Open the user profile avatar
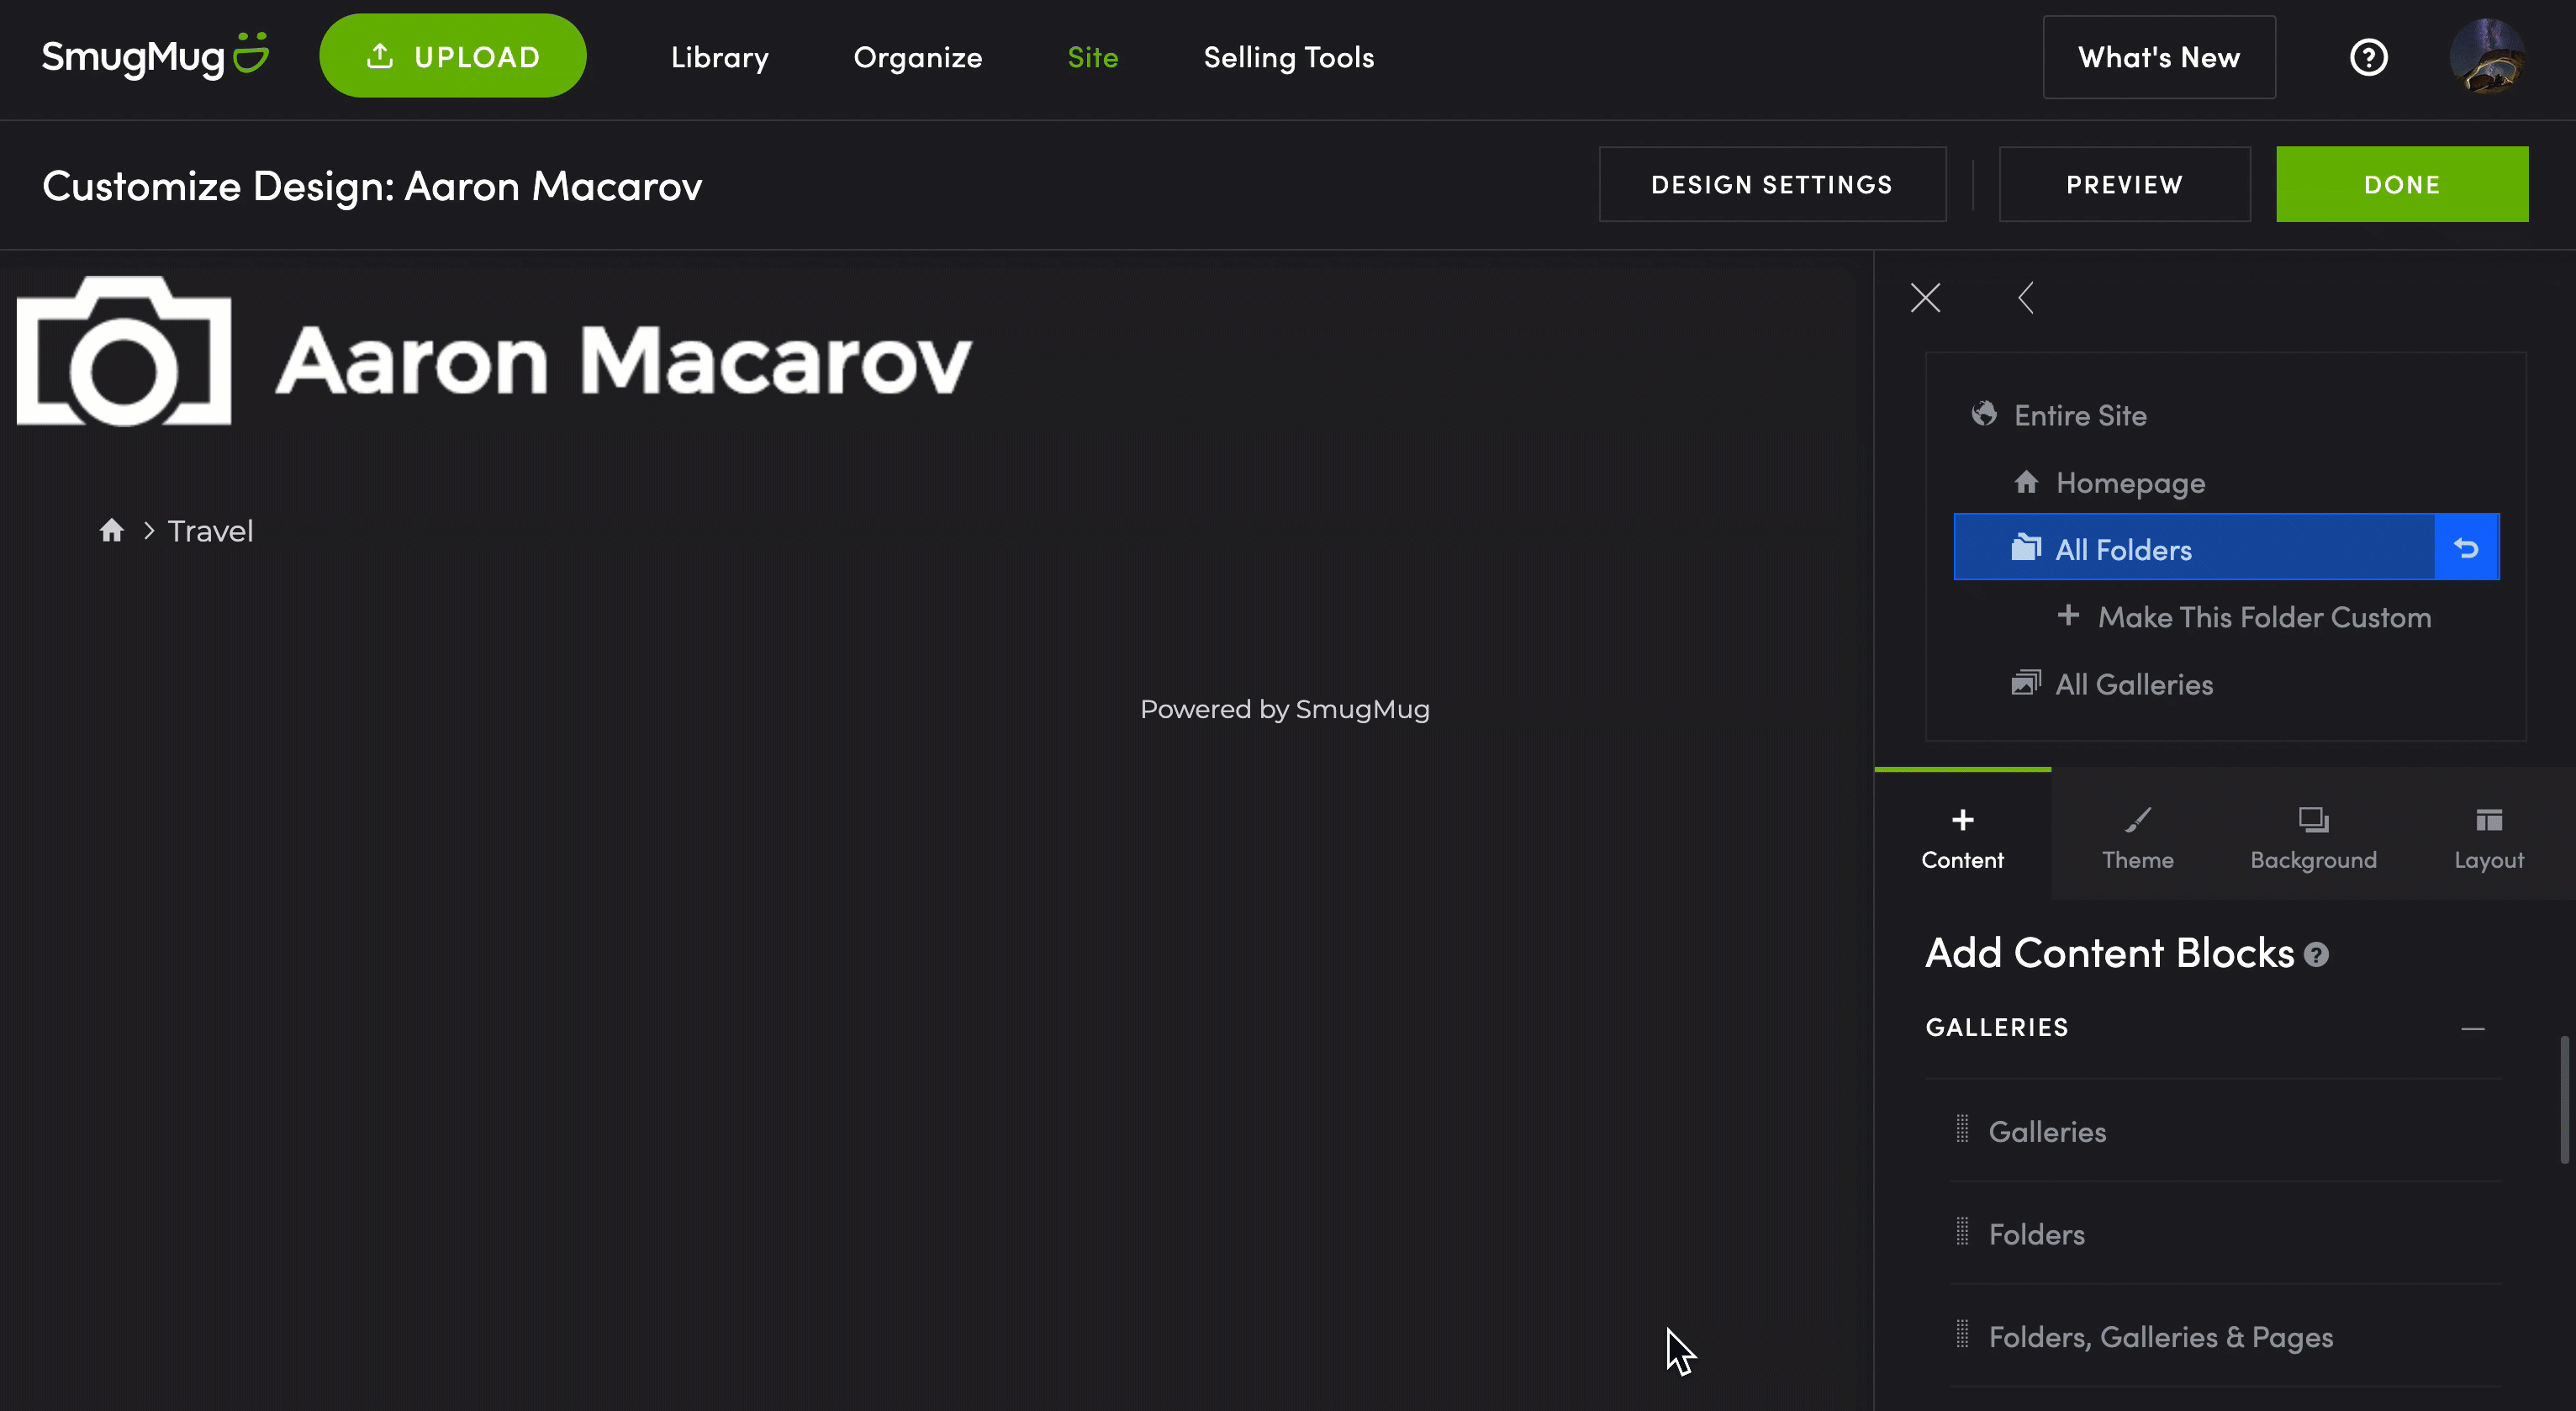This screenshot has width=2576, height=1411. (2487, 57)
